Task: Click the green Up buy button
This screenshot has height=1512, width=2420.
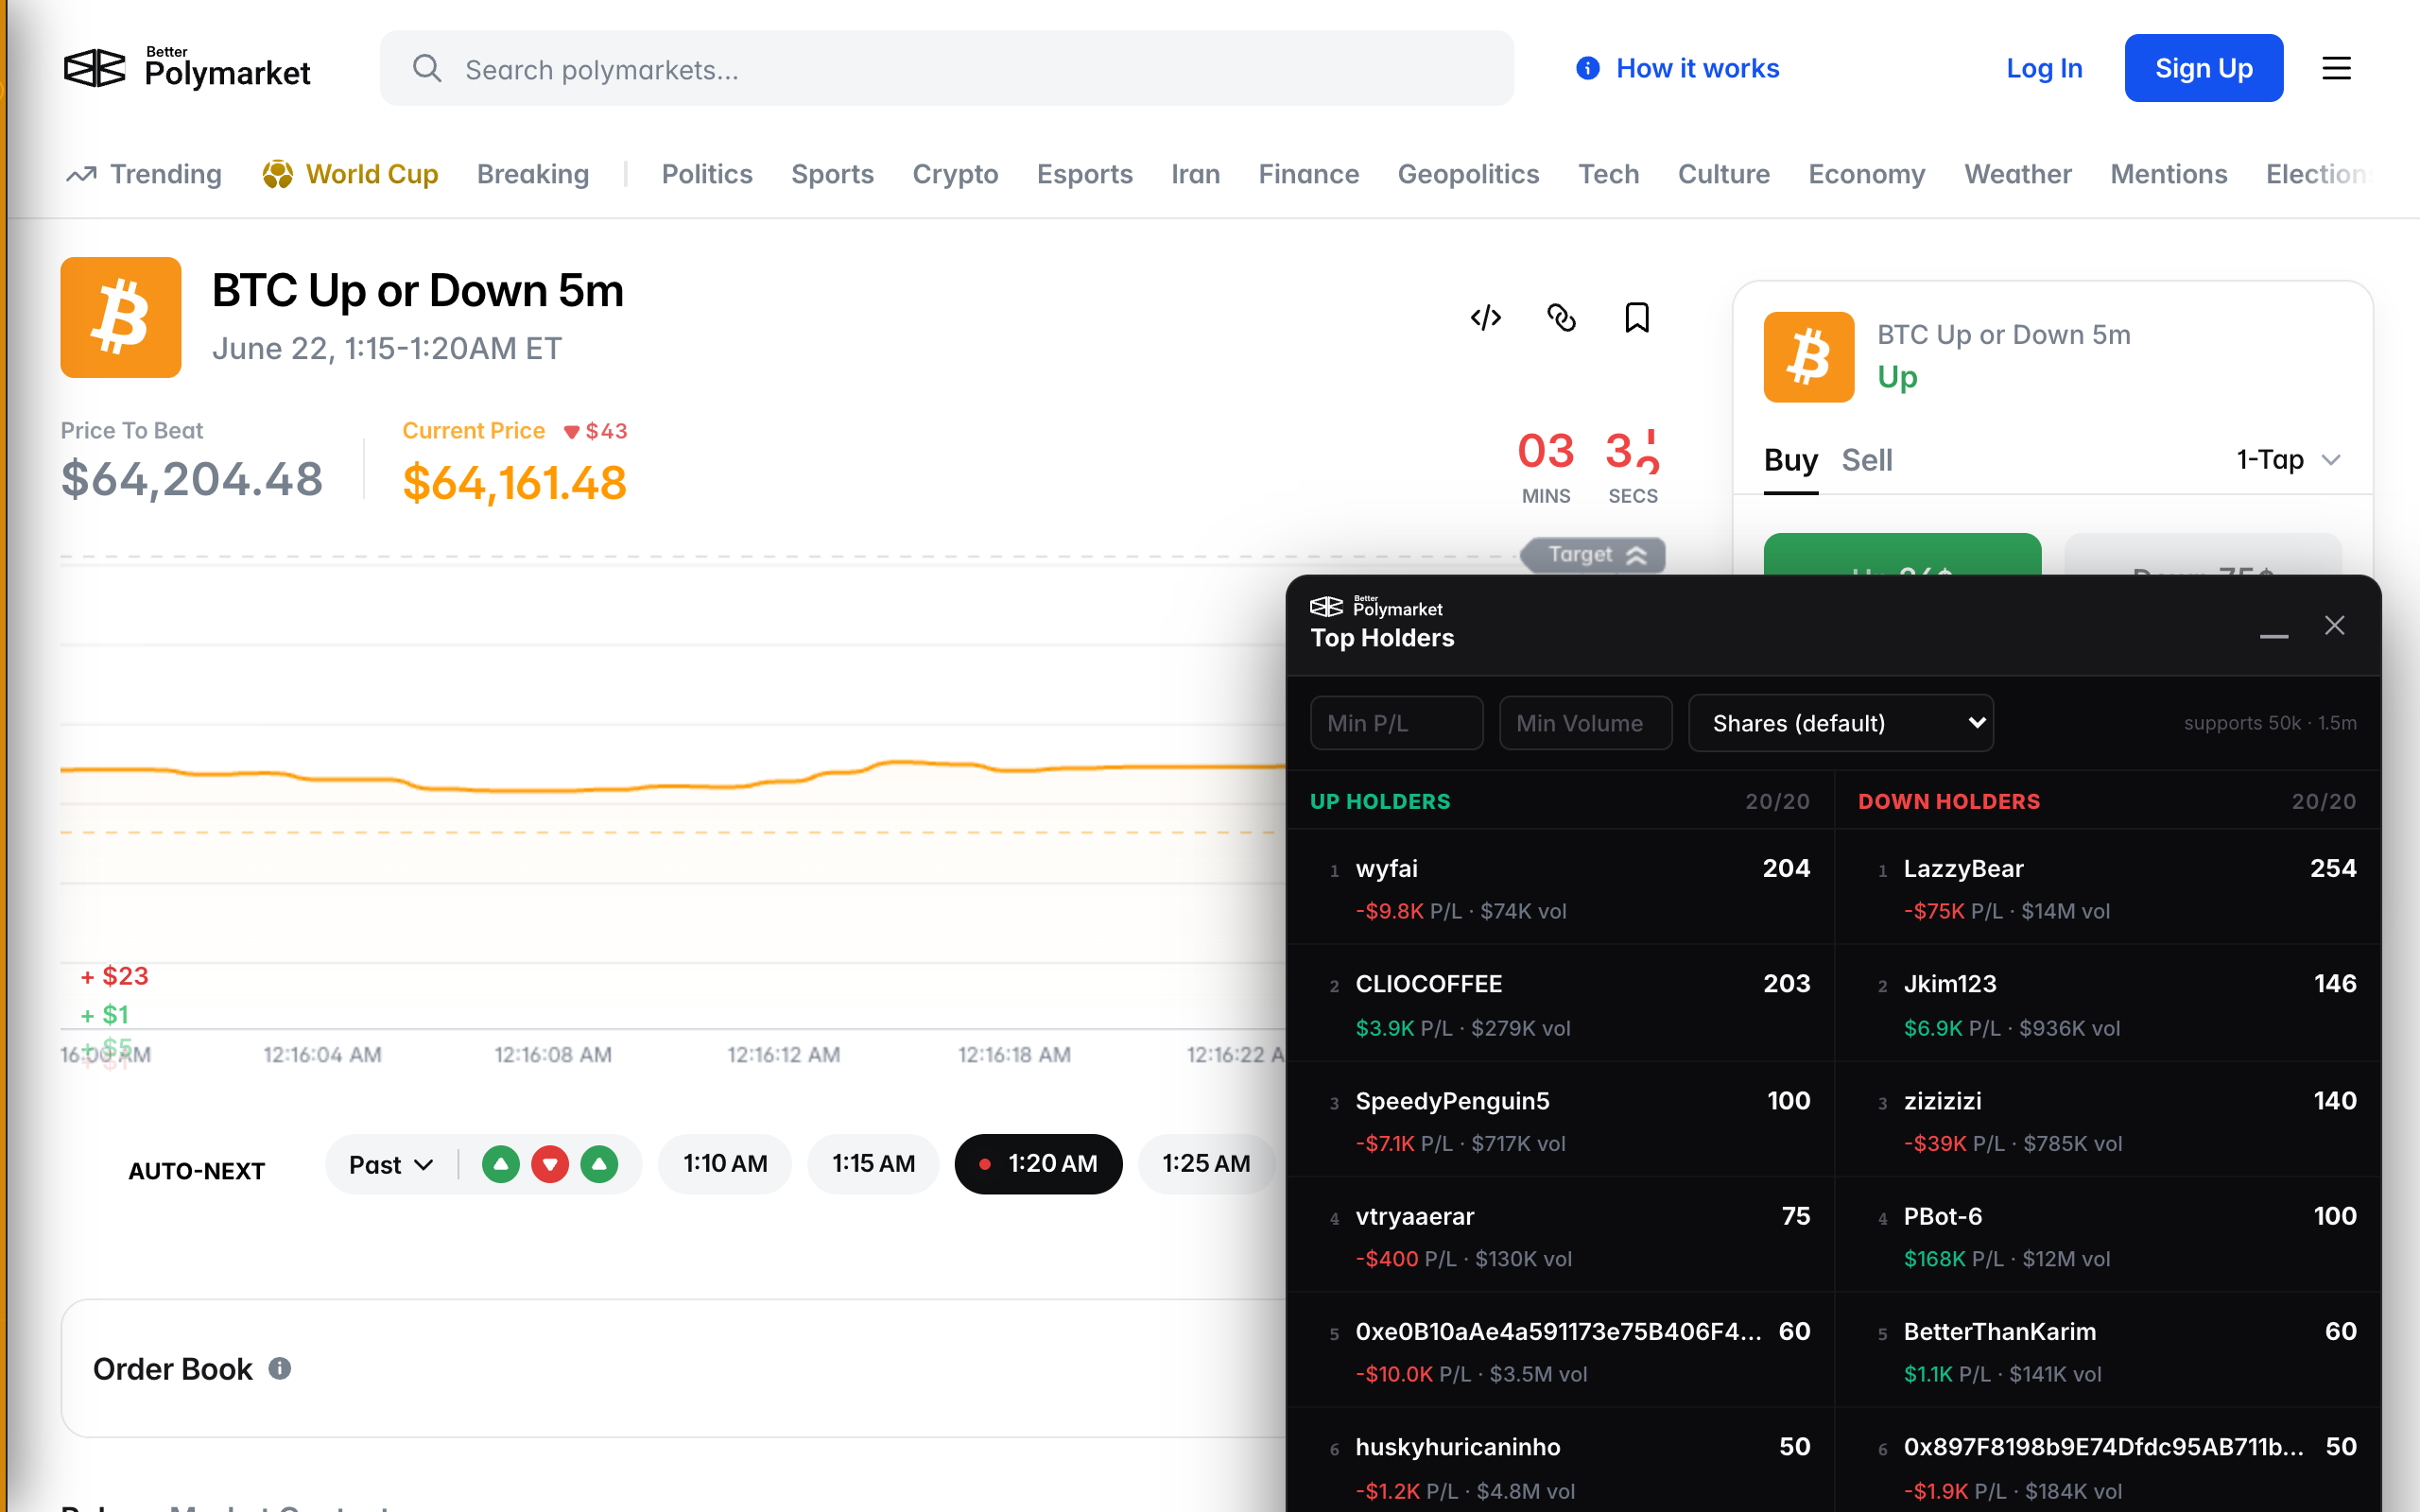Action: (x=1902, y=555)
